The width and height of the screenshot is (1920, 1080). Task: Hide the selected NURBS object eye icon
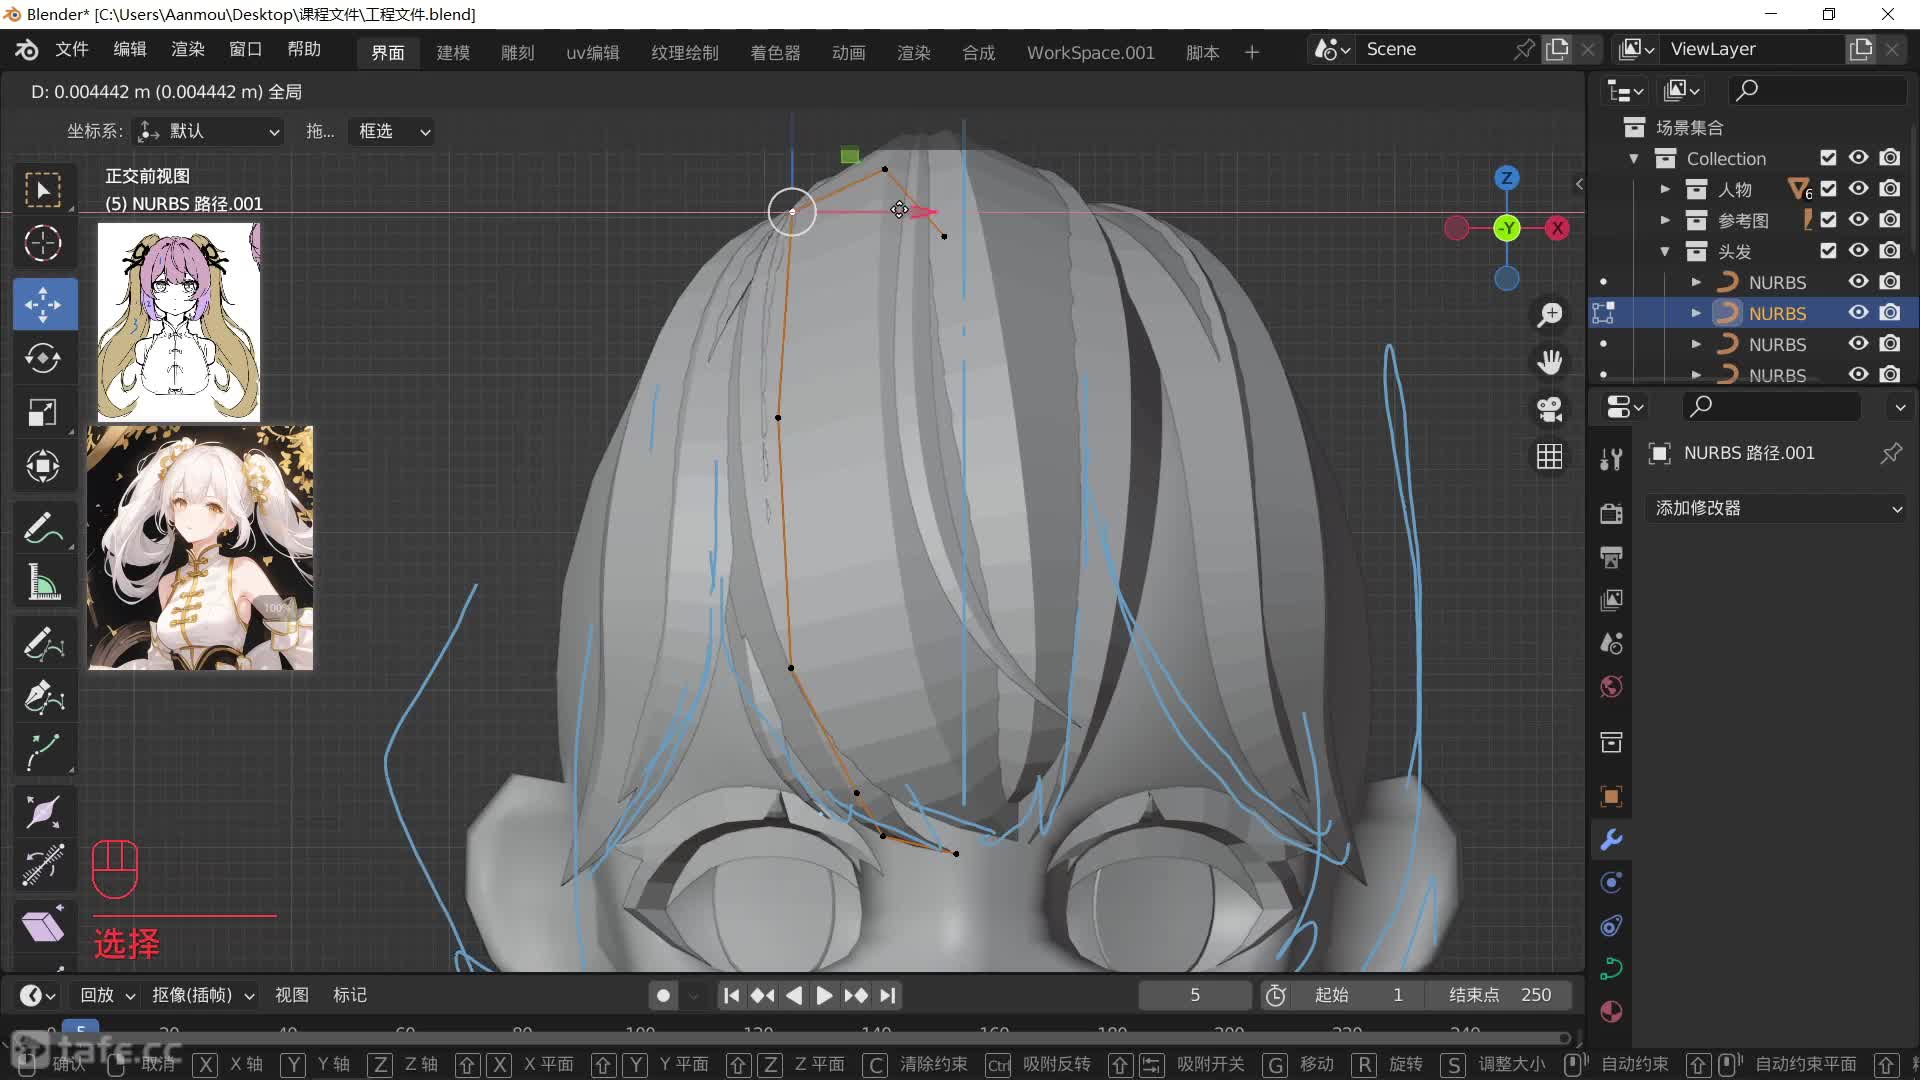pos(1858,312)
